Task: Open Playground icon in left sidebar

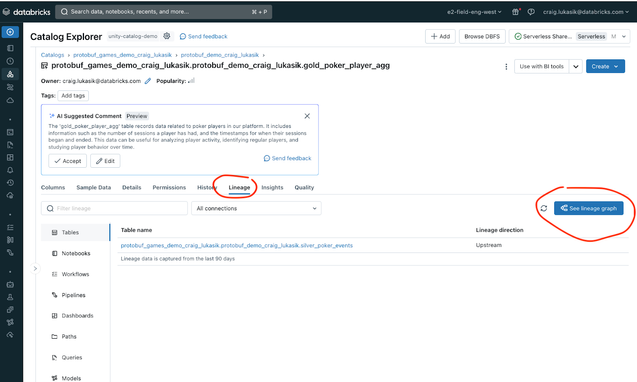Action: coord(10,284)
